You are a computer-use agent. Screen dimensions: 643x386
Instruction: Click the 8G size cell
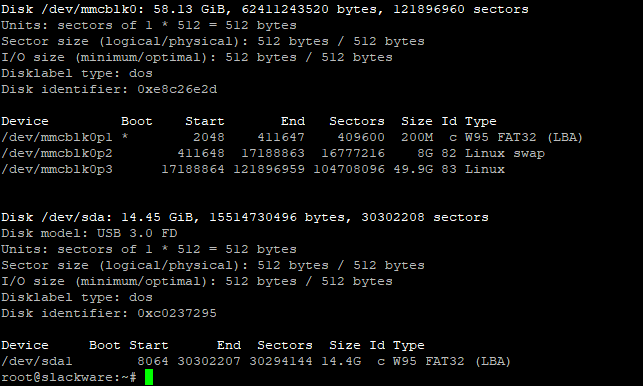(425, 153)
